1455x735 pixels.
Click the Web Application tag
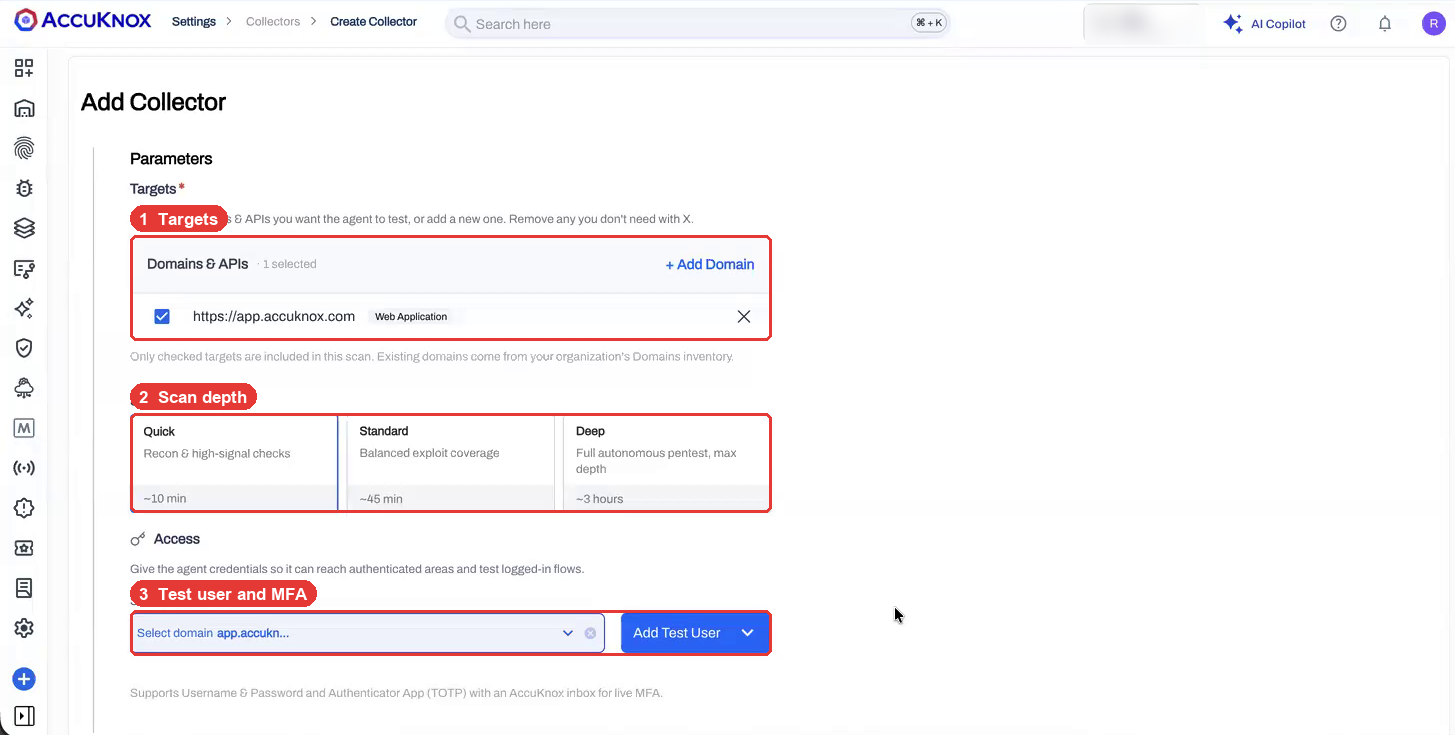coord(411,317)
